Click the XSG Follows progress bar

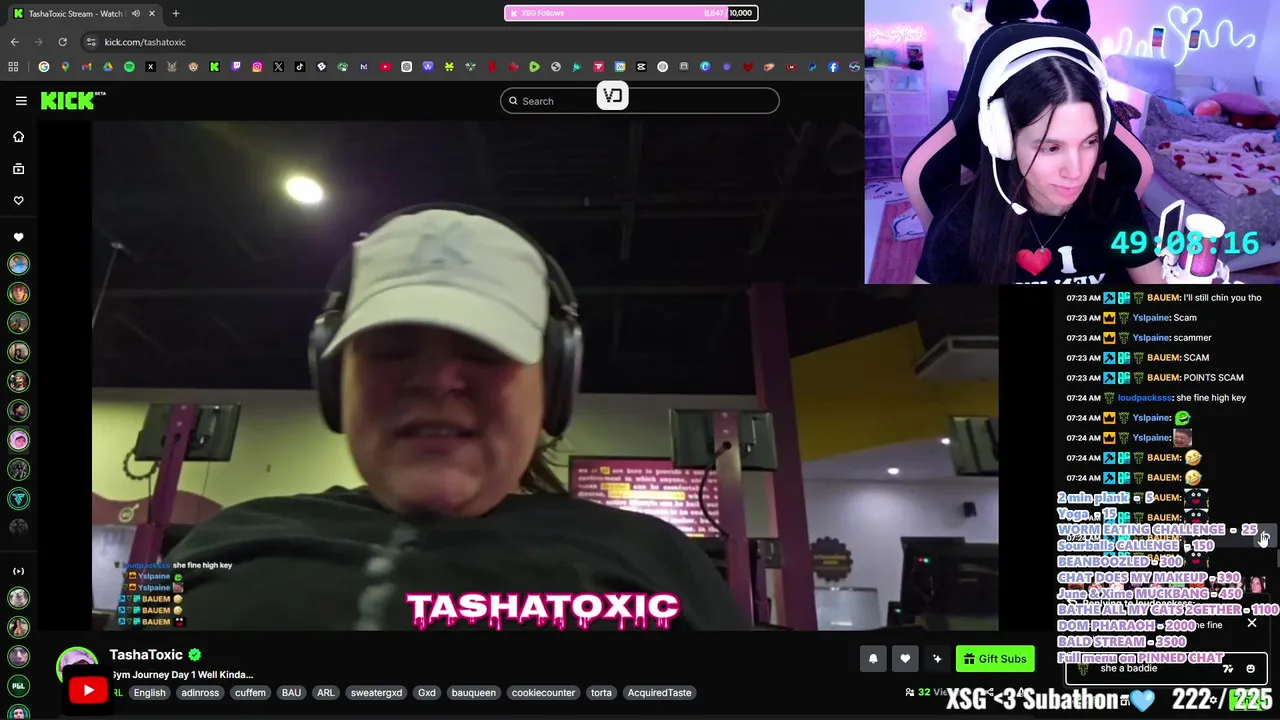click(x=631, y=13)
